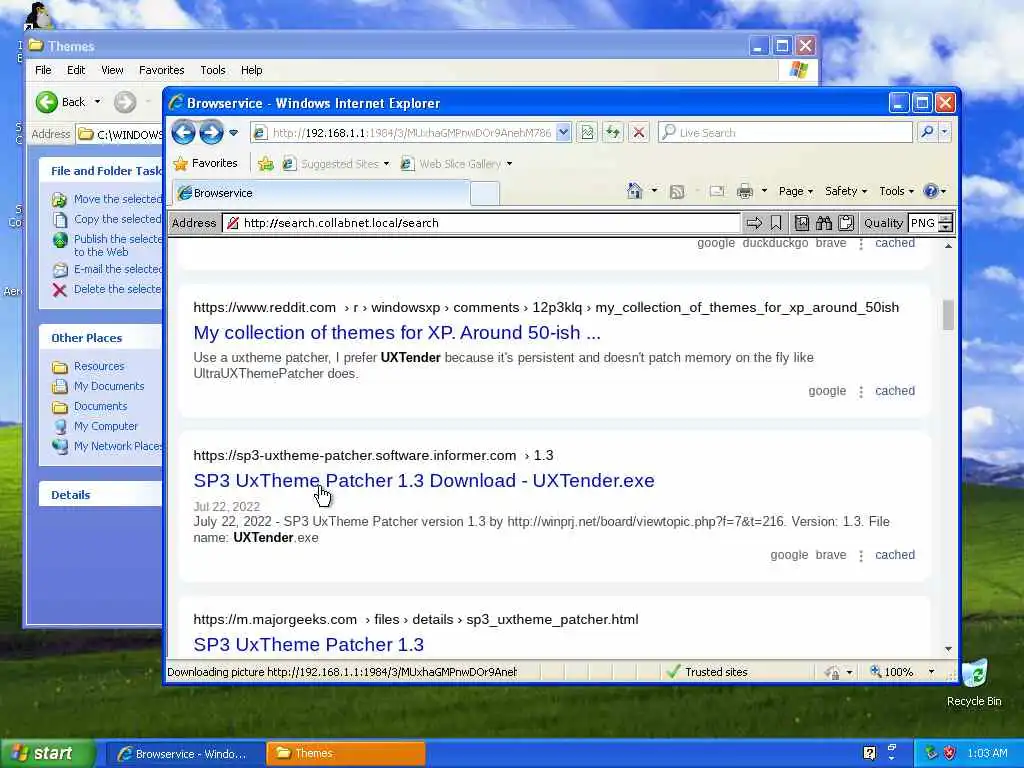
Task: Click the PNG quality stepper
Action: coord(946,223)
